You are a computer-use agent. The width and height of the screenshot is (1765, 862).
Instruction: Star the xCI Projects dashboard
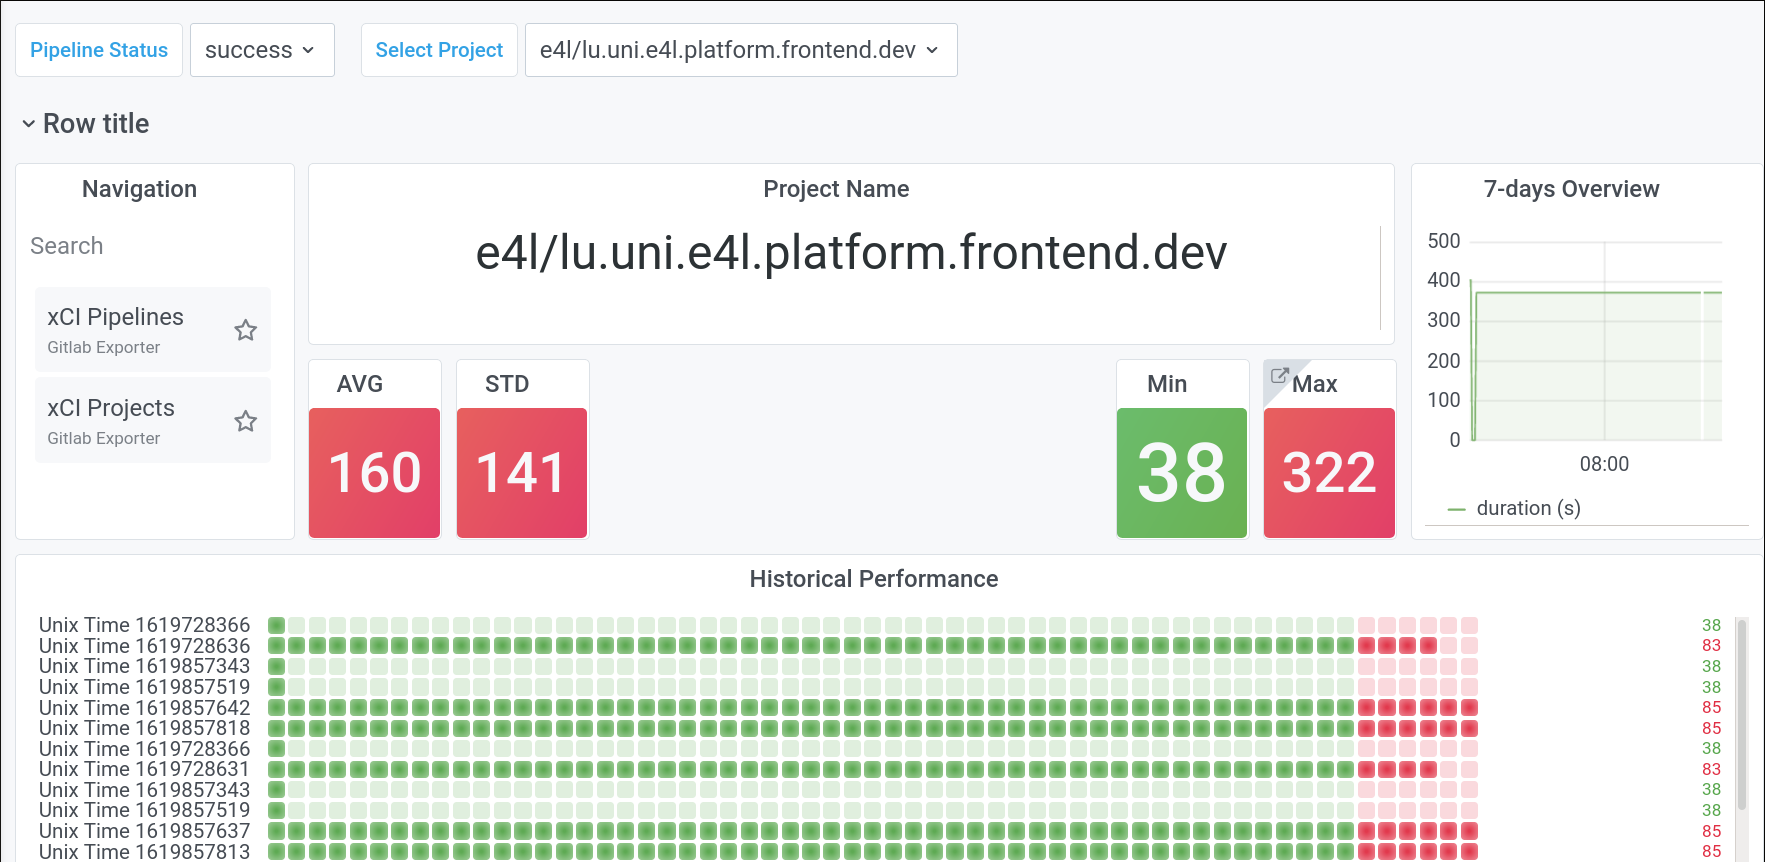point(246,421)
